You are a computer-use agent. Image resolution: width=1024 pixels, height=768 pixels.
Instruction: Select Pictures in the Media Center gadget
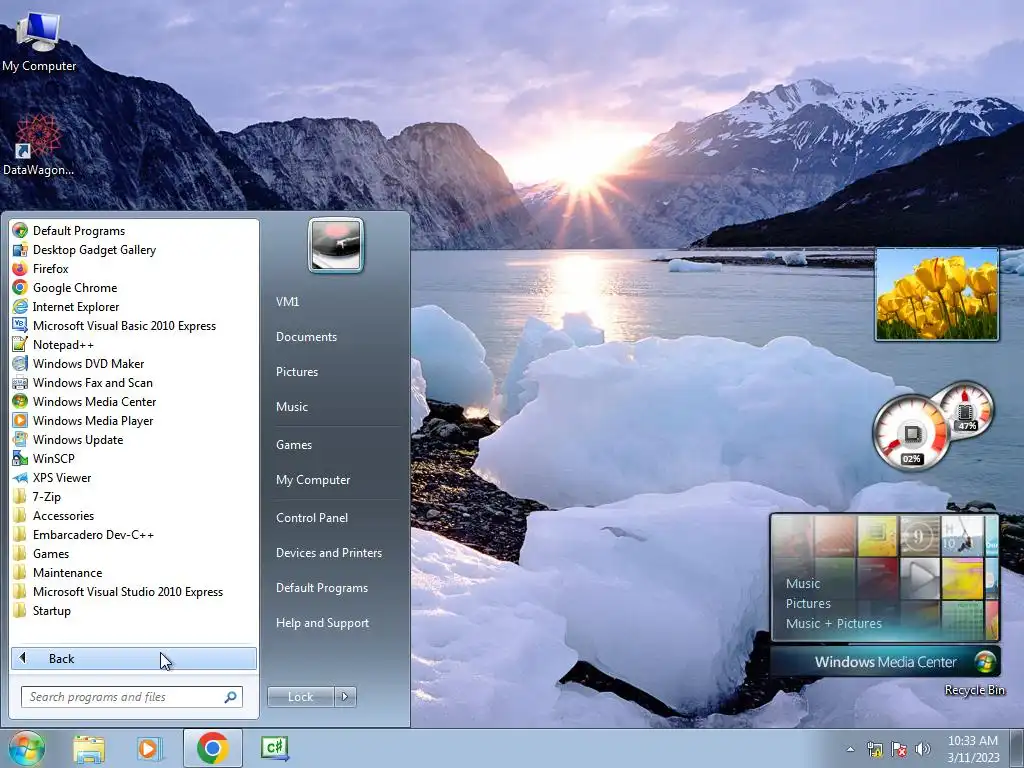(808, 603)
